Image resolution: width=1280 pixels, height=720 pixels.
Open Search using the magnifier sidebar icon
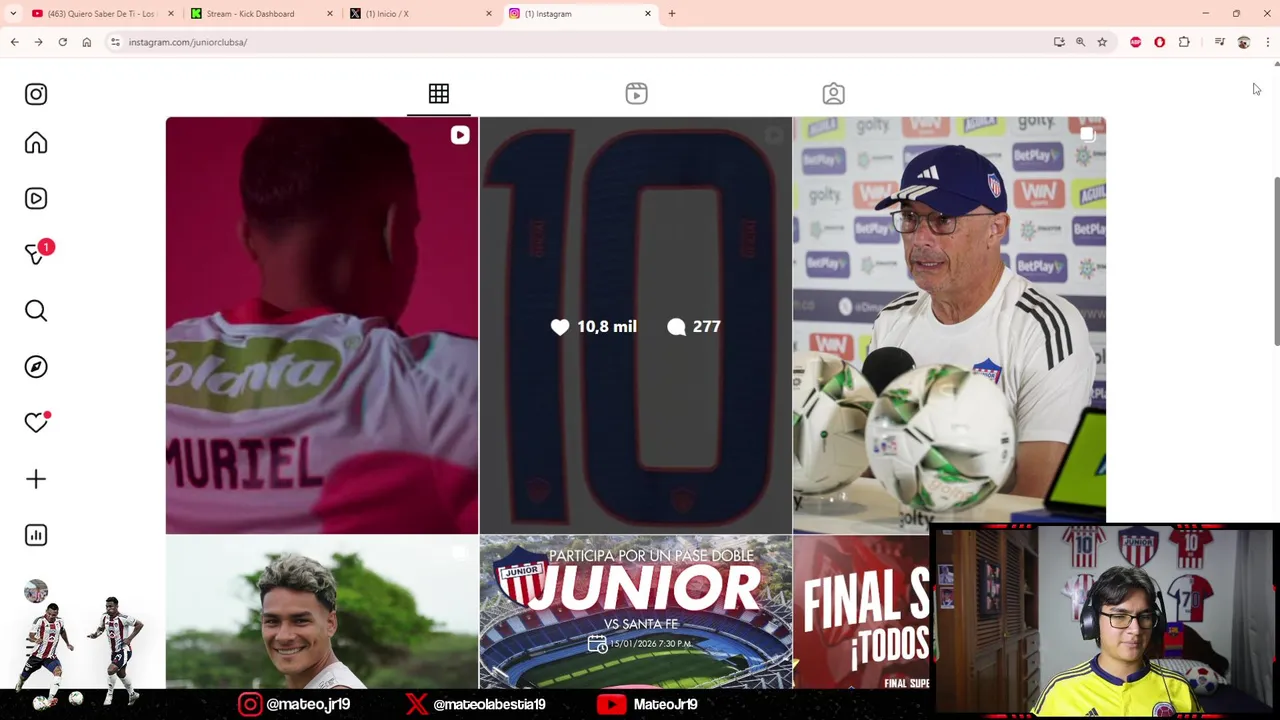coord(36,311)
